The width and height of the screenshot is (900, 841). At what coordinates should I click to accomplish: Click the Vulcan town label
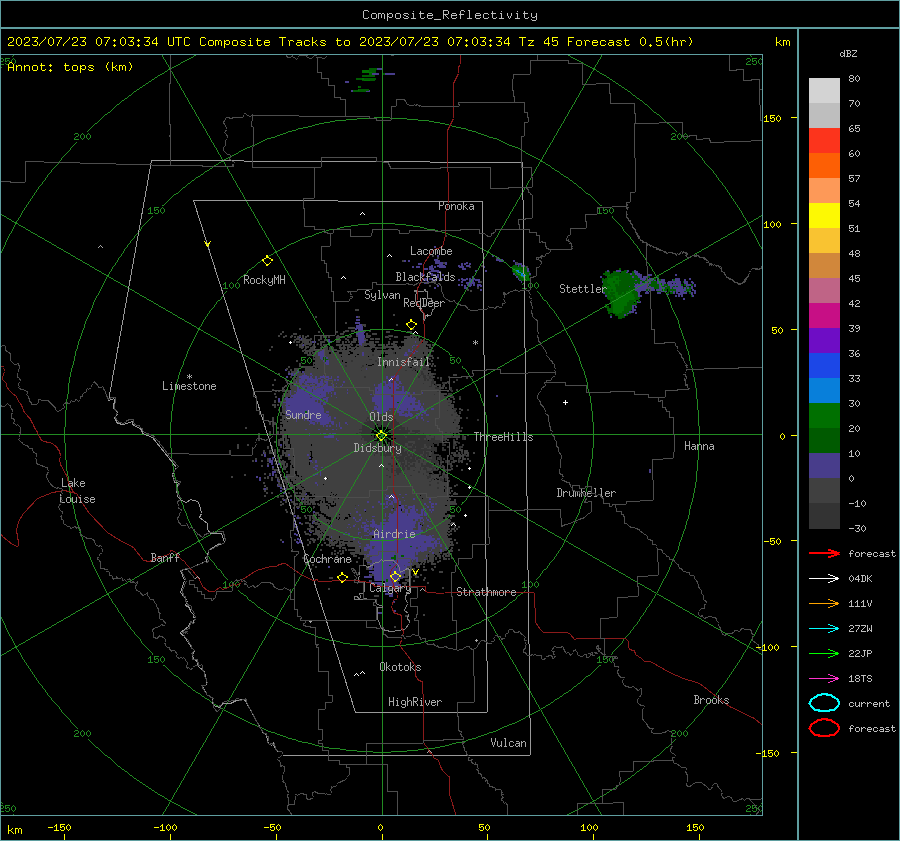508,743
